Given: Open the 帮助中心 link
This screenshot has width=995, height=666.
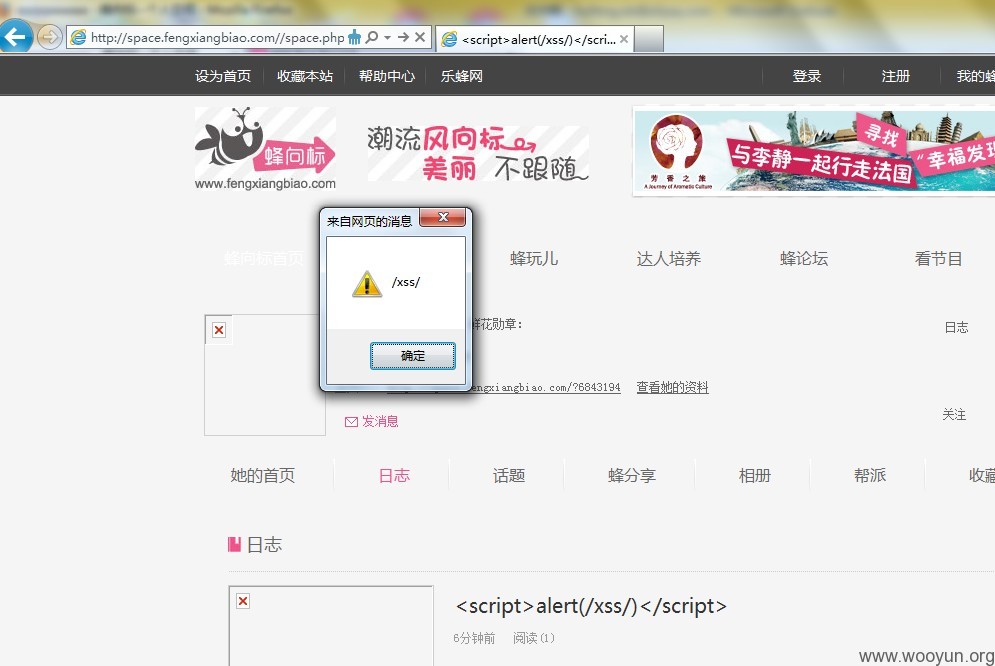Looking at the screenshot, I should click(386, 76).
